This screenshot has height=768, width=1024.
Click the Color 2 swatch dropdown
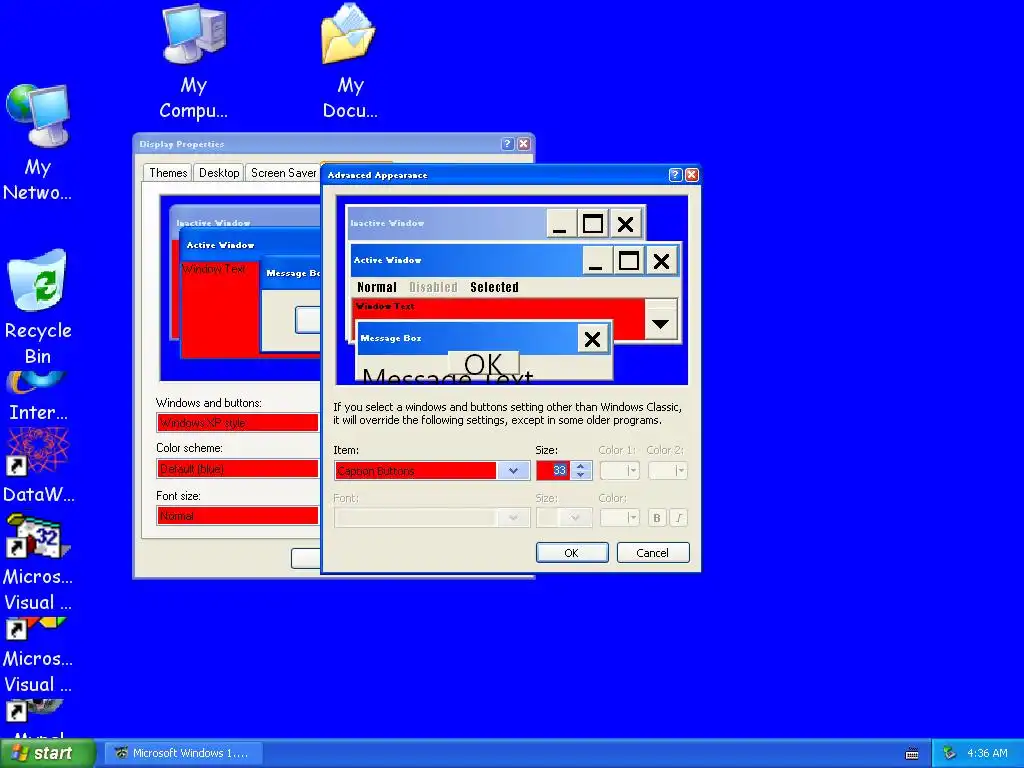point(667,470)
